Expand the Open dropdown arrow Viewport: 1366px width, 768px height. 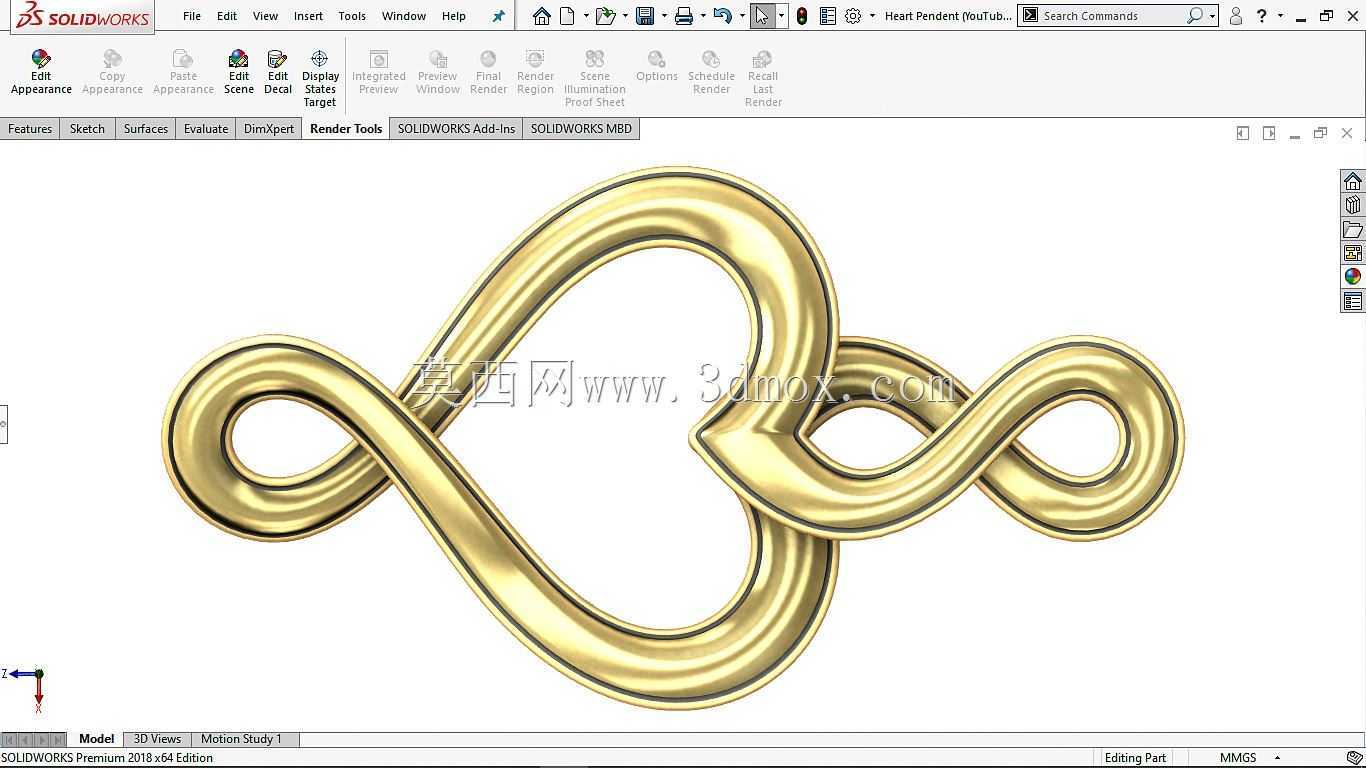(x=625, y=16)
